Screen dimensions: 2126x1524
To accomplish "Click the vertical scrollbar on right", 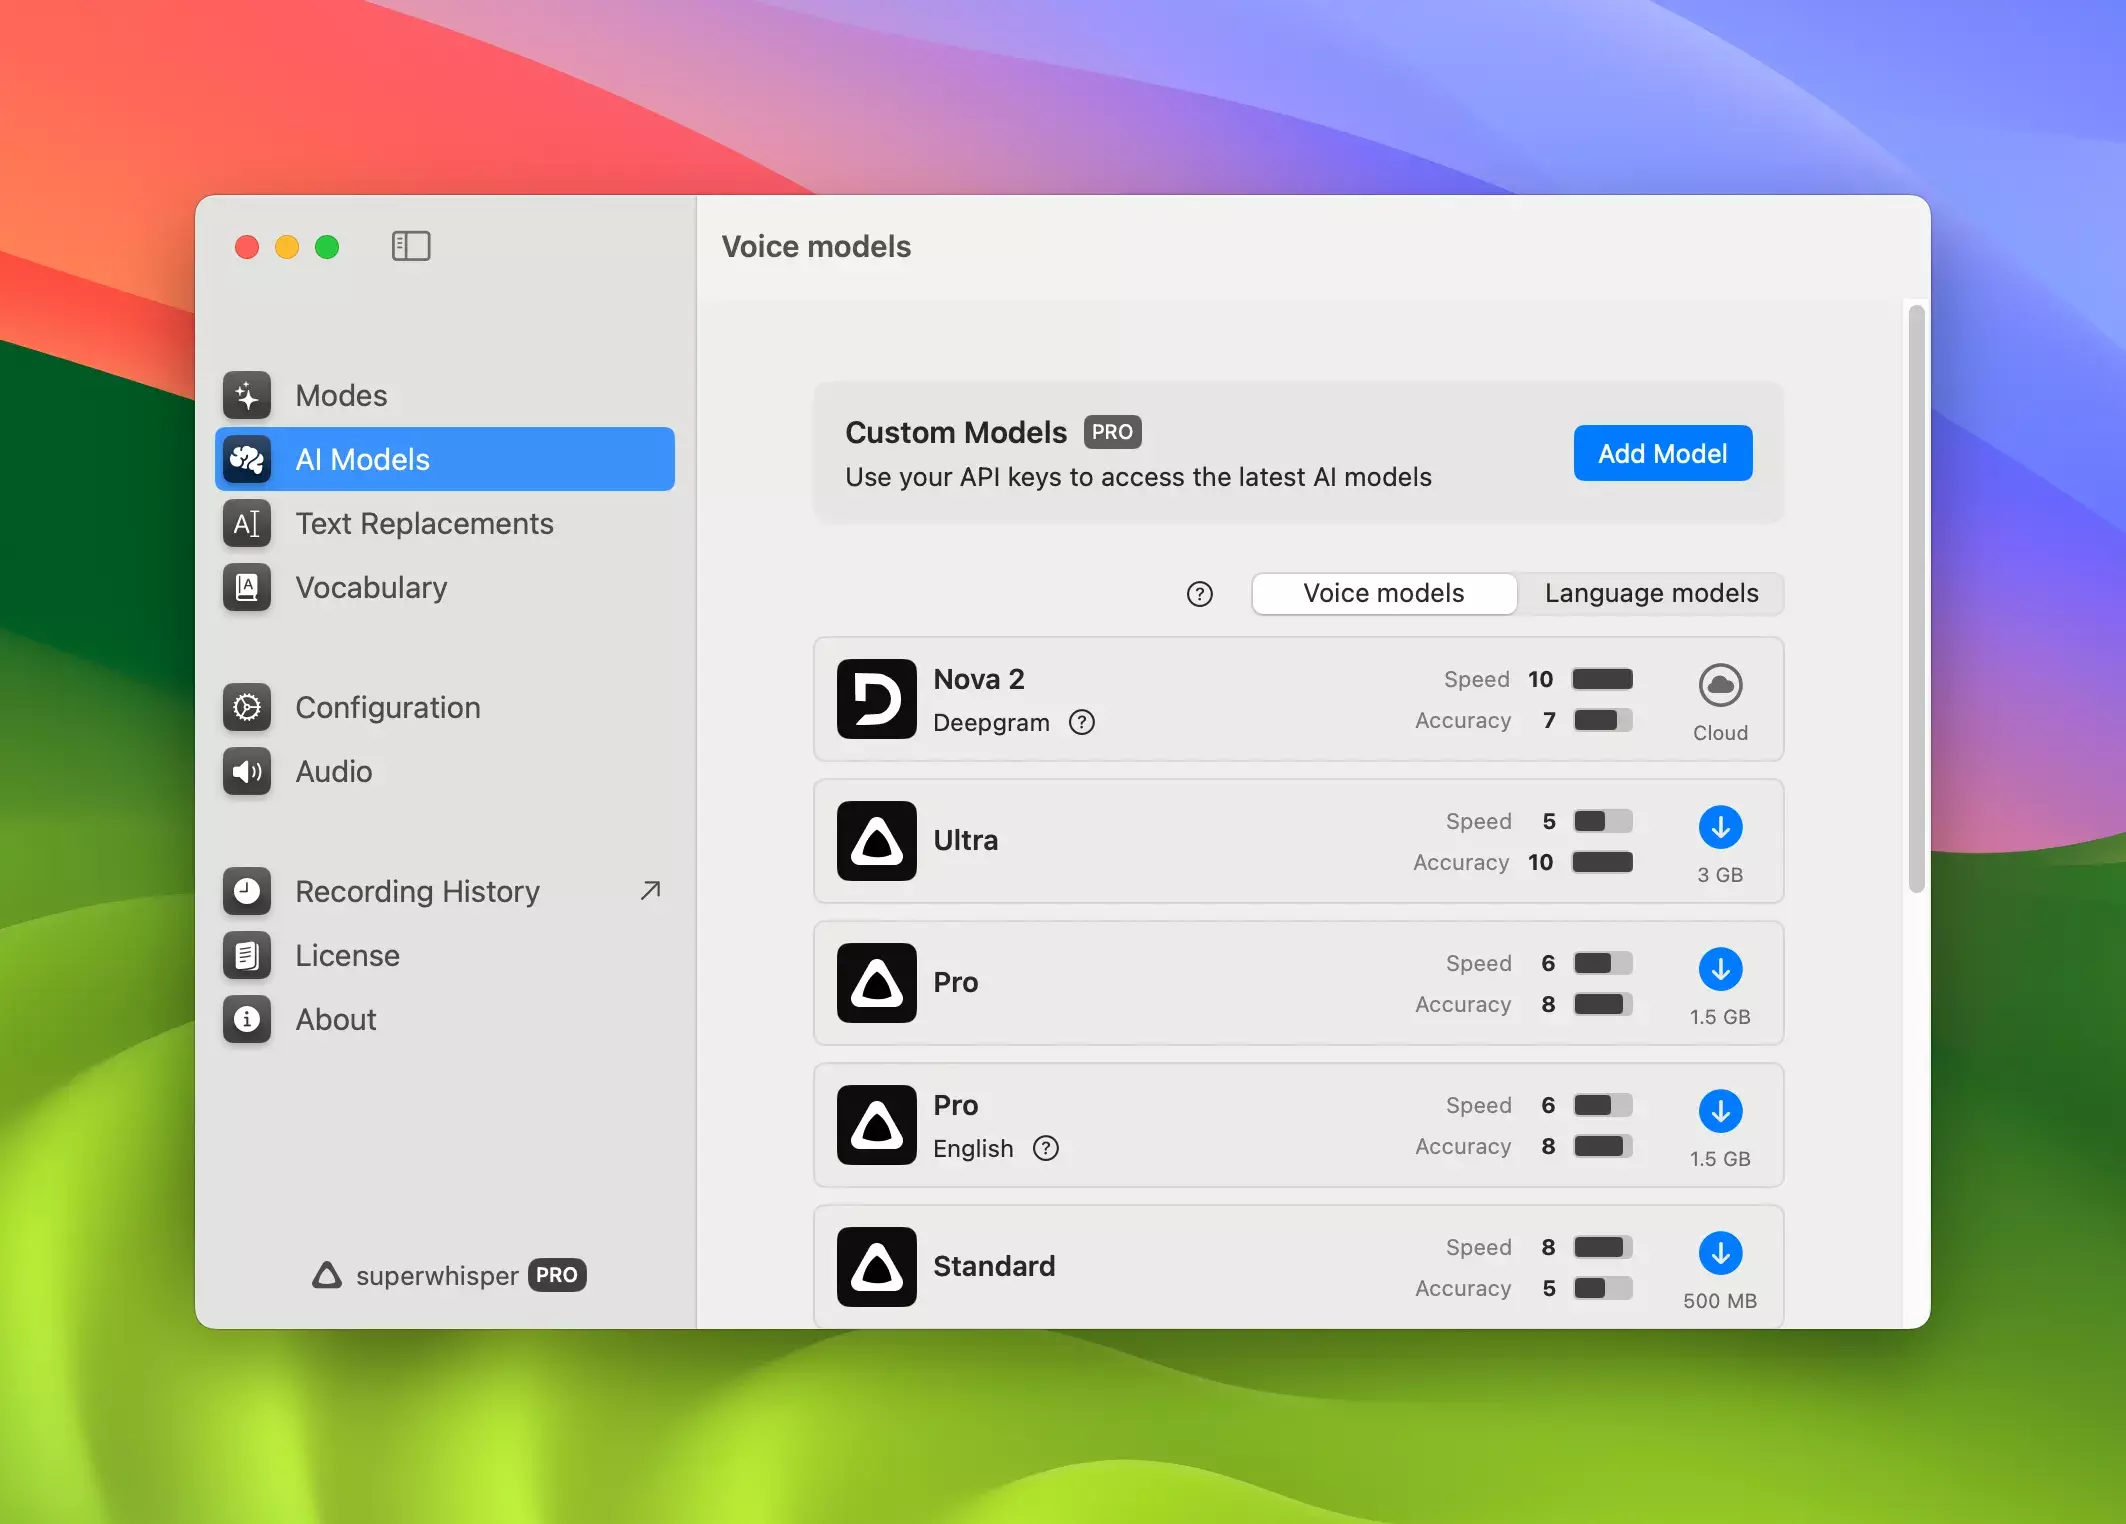I will [1916, 600].
